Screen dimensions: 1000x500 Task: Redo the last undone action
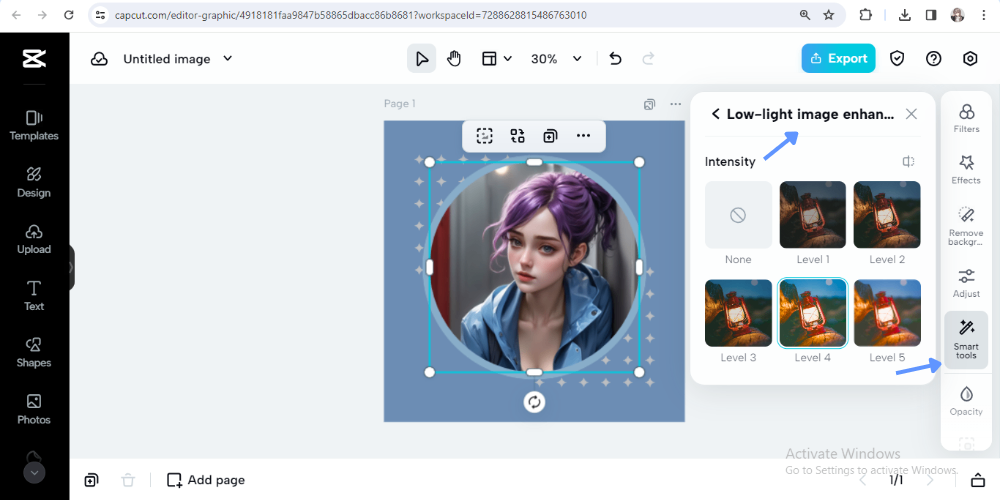click(649, 59)
